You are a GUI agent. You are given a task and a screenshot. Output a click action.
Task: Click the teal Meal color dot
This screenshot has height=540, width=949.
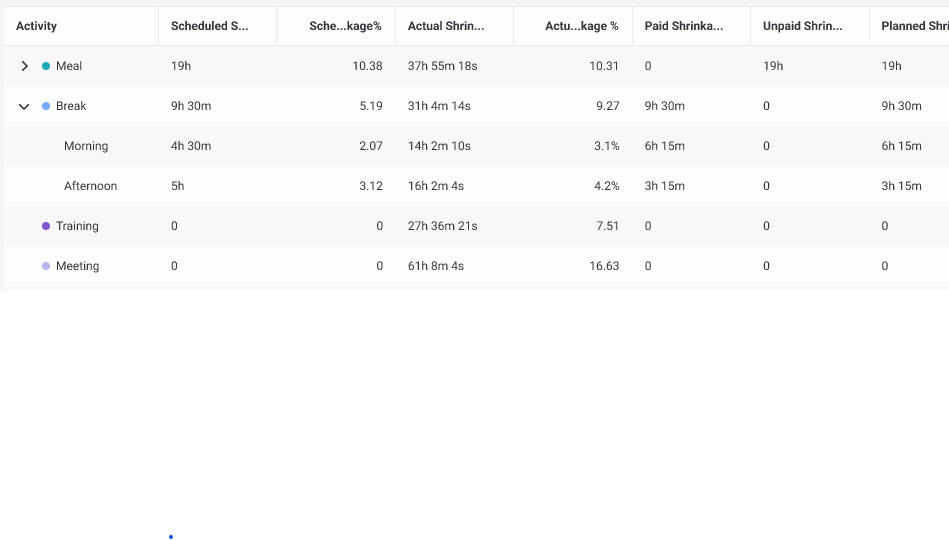[46, 66]
